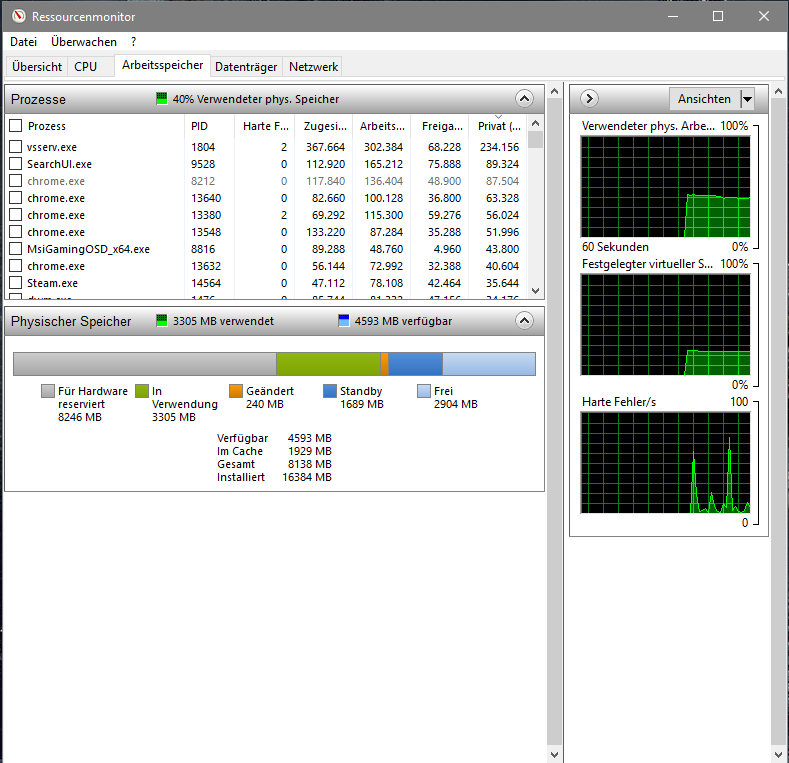
Task: Select the SearchUI.exe process name
Action: [59, 164]
